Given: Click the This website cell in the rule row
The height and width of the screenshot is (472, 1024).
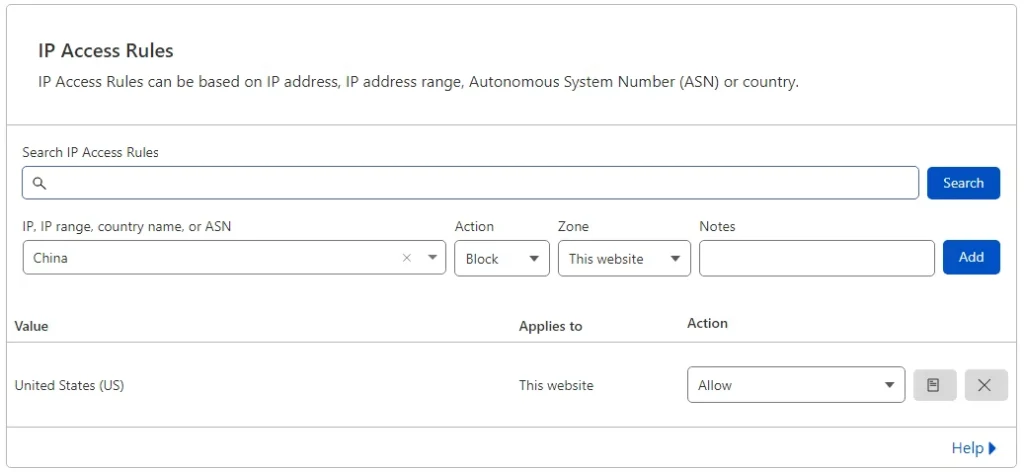Looking at the screenshot, I should (x=555, y=385).
